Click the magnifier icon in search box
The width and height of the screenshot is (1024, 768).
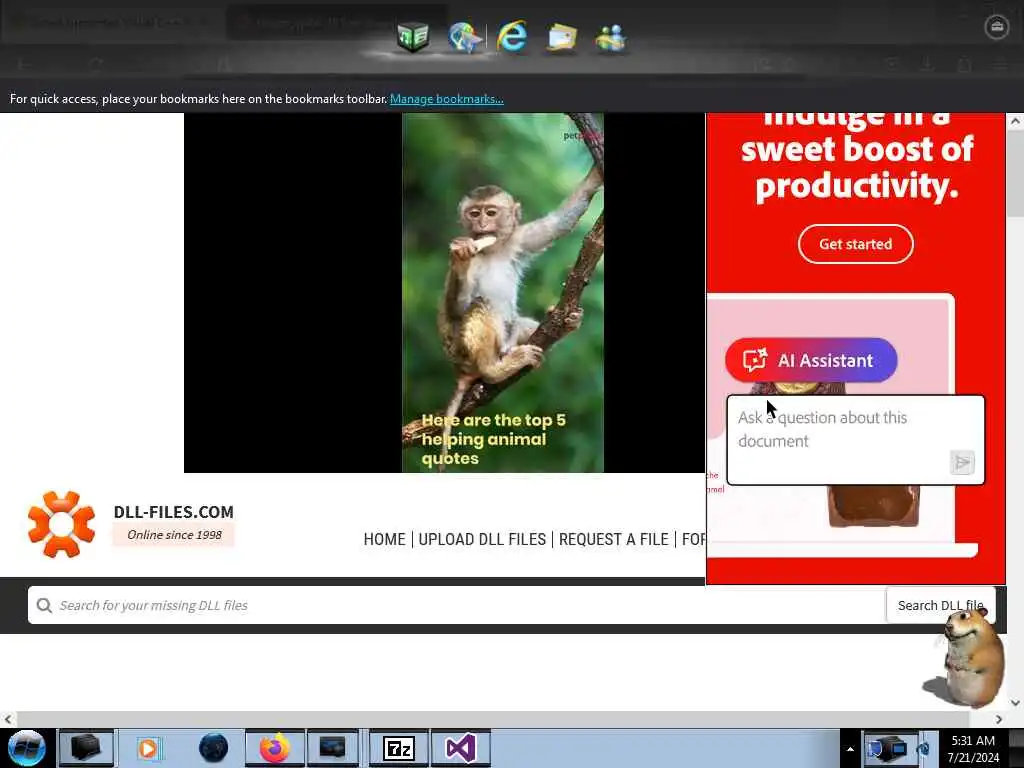pos(44,605)
